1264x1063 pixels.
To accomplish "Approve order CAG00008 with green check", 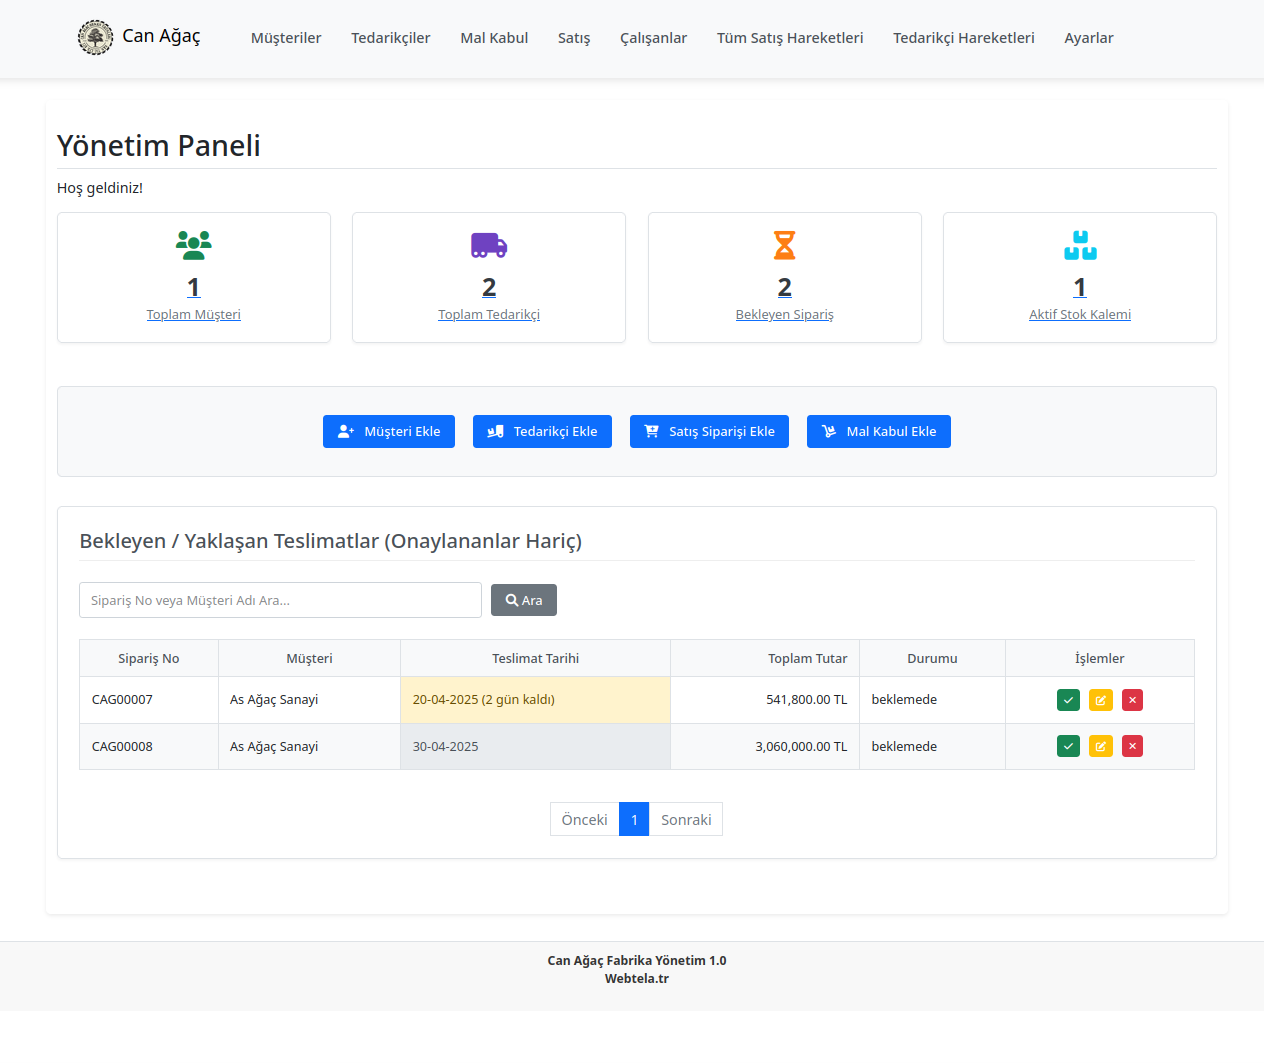I will pos(1068,746).
